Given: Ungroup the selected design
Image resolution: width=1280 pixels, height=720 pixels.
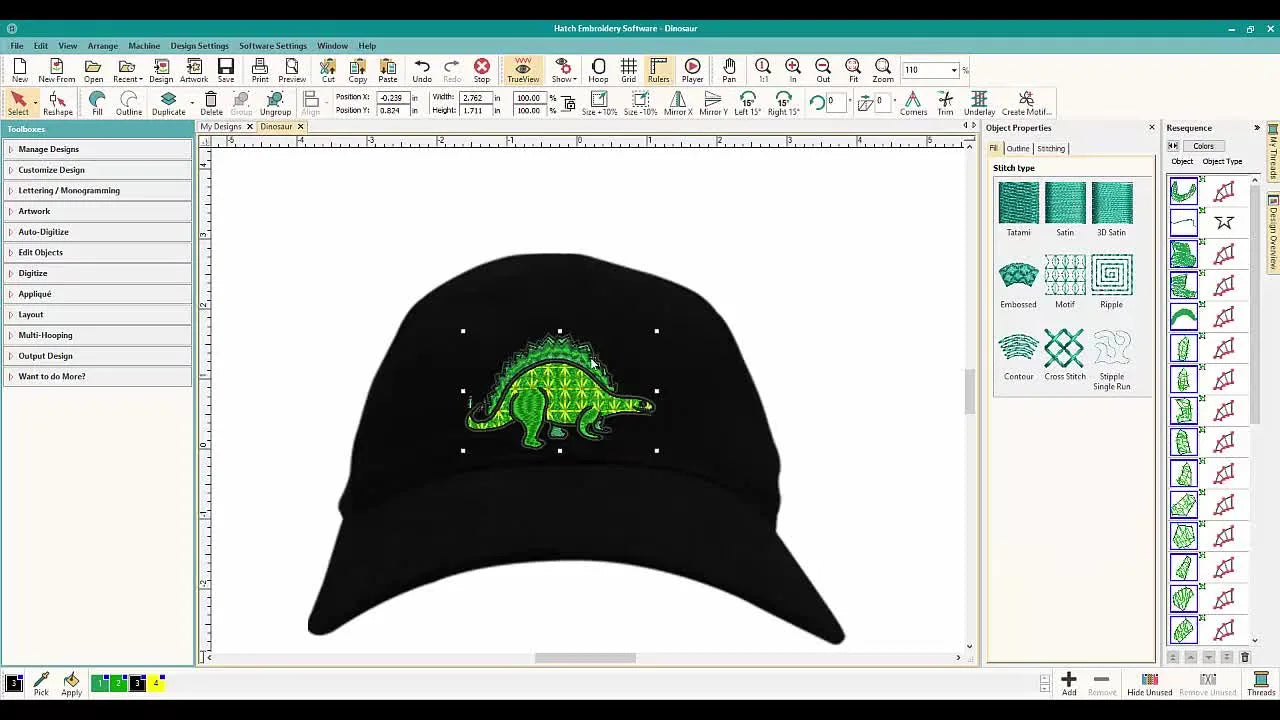Looking at the screenshot, I should (x=275, y=103).
